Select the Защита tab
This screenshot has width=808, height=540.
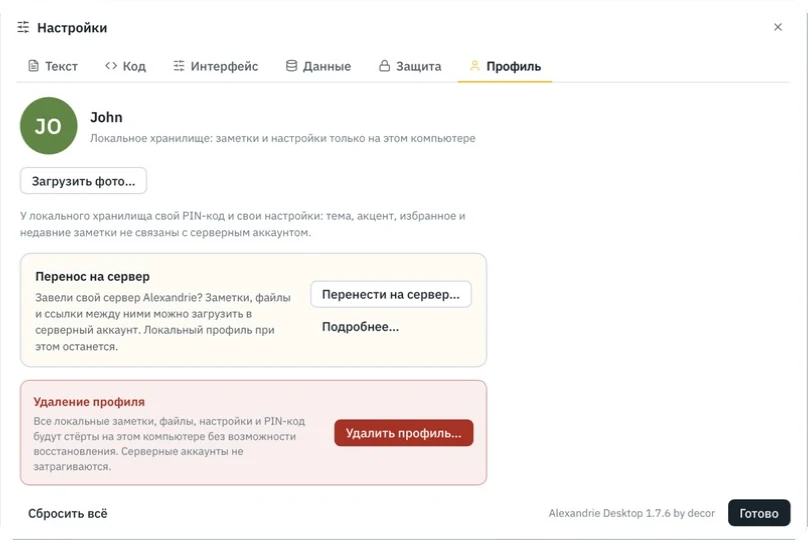pyautogui.click(x=411, y=66)
